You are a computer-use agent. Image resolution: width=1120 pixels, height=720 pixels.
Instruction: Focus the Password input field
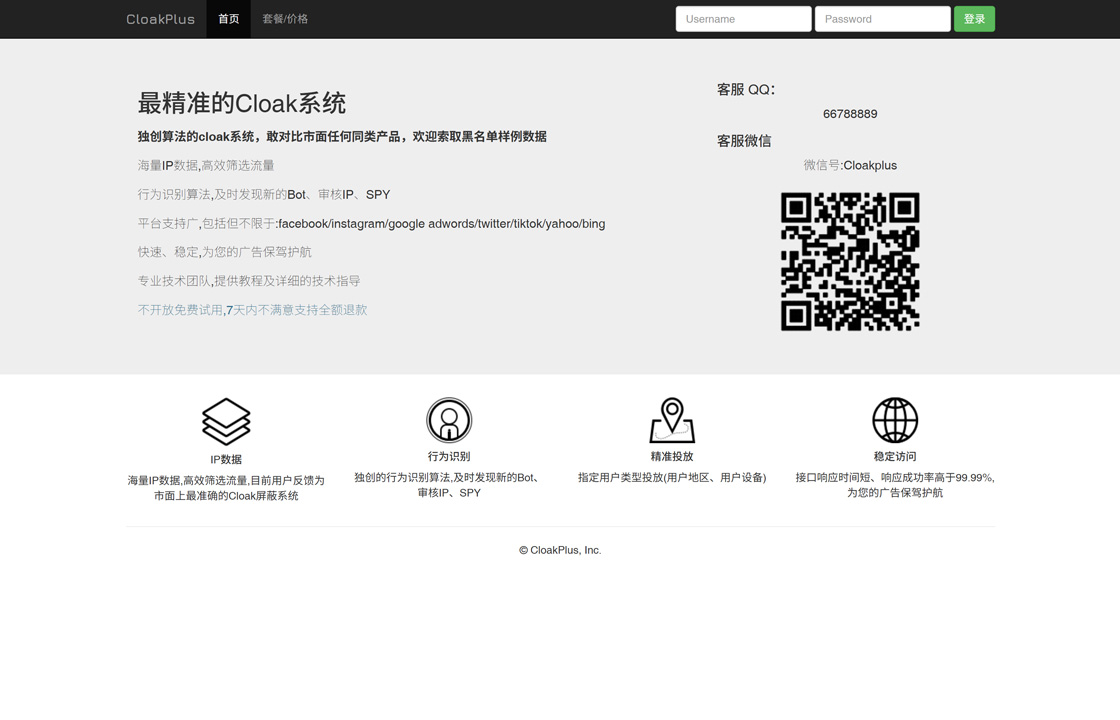point(883,19)
